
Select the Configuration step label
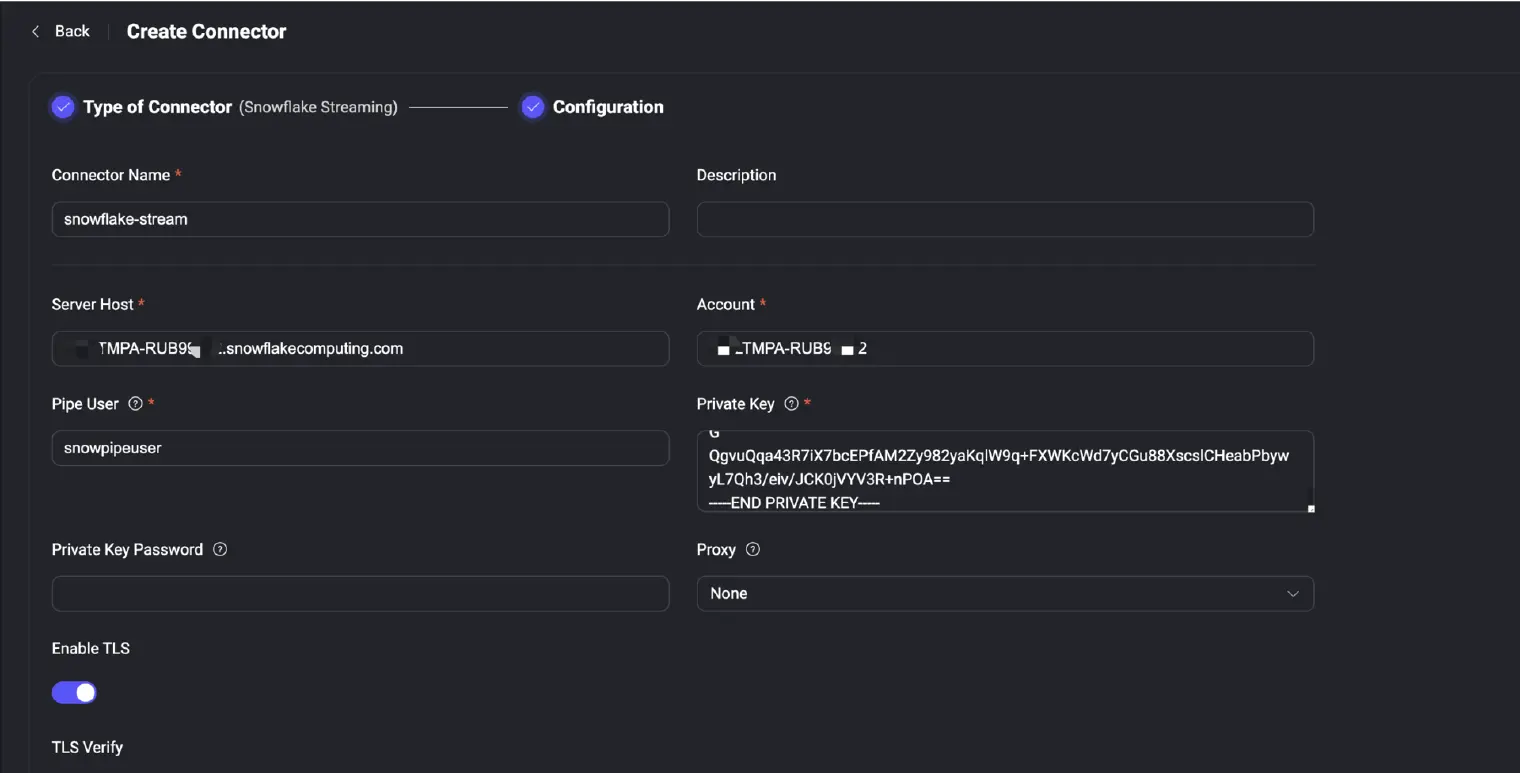(607, 107)
